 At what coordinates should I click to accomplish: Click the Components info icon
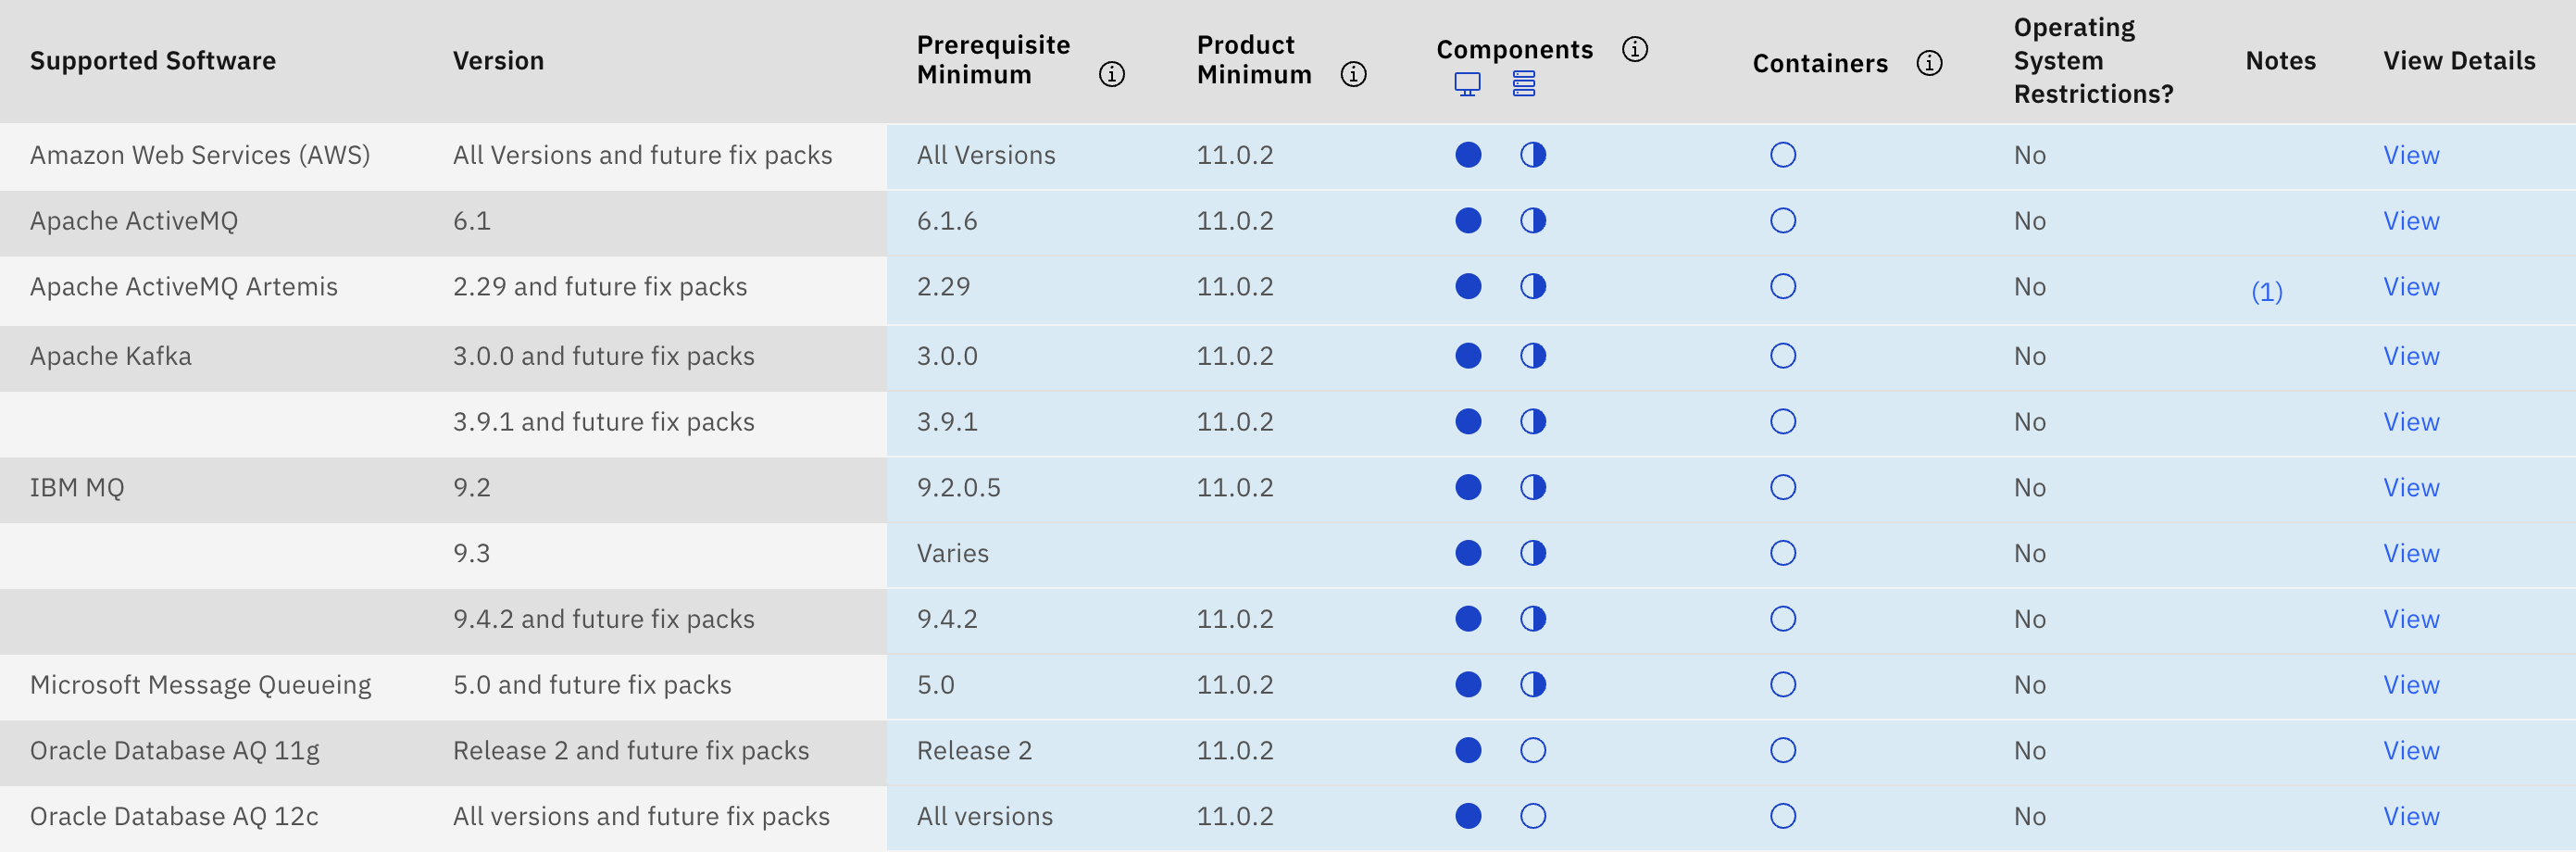coord(1634,49)
